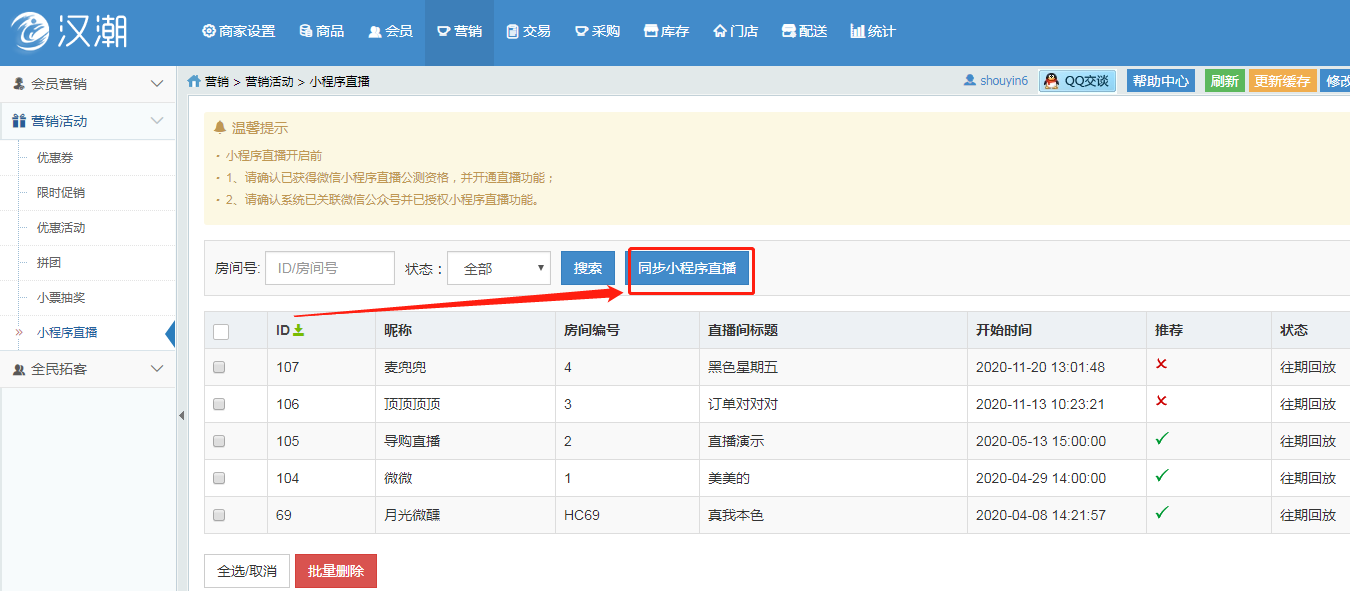Click the green ID sort arrow icon
The image size is (1350, 591).
tap(298, 330)
